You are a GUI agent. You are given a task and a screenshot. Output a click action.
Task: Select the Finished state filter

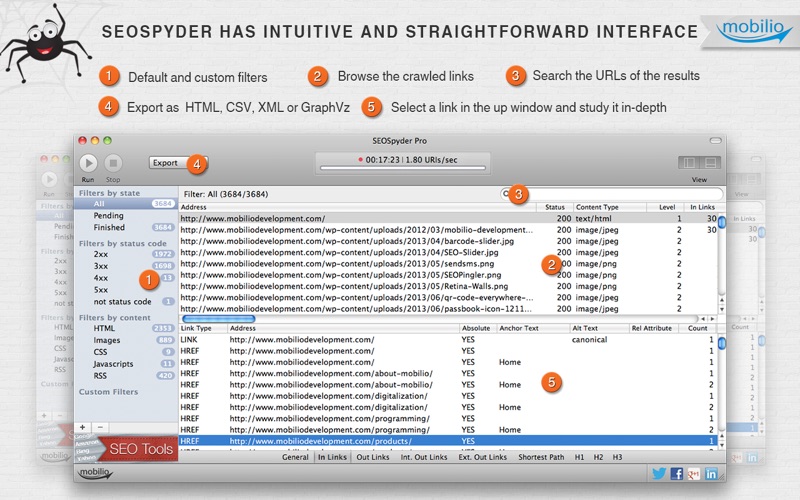[126, 228]
